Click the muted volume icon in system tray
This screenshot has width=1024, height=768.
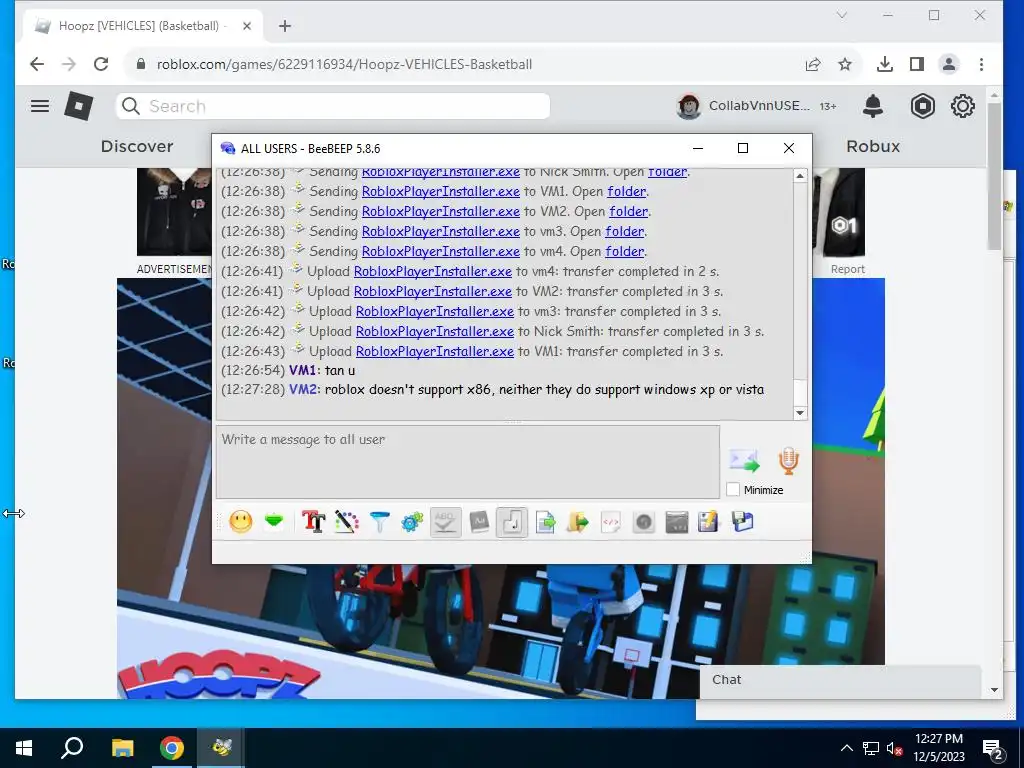(895, 748)
